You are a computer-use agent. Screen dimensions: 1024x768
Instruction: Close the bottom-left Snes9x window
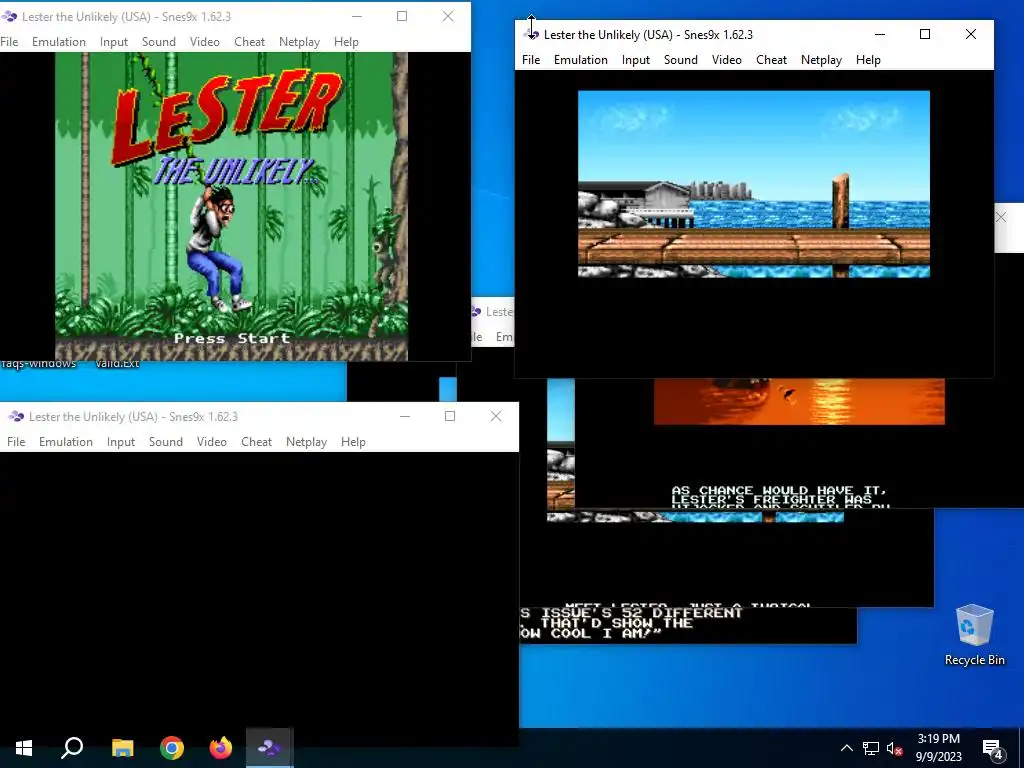496,417
